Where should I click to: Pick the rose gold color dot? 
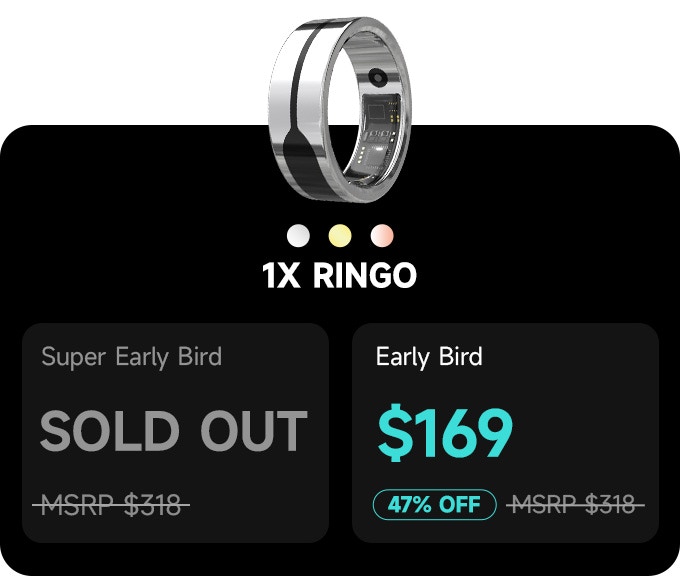pyautogui.click(x=382, y=236)
